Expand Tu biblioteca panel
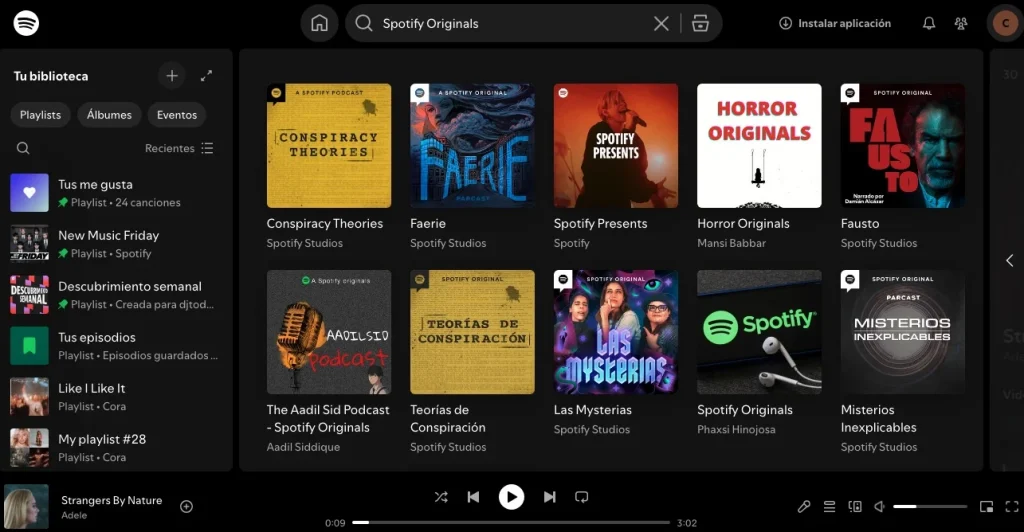This screenshot has width=1024, height=532. point(206,76)
